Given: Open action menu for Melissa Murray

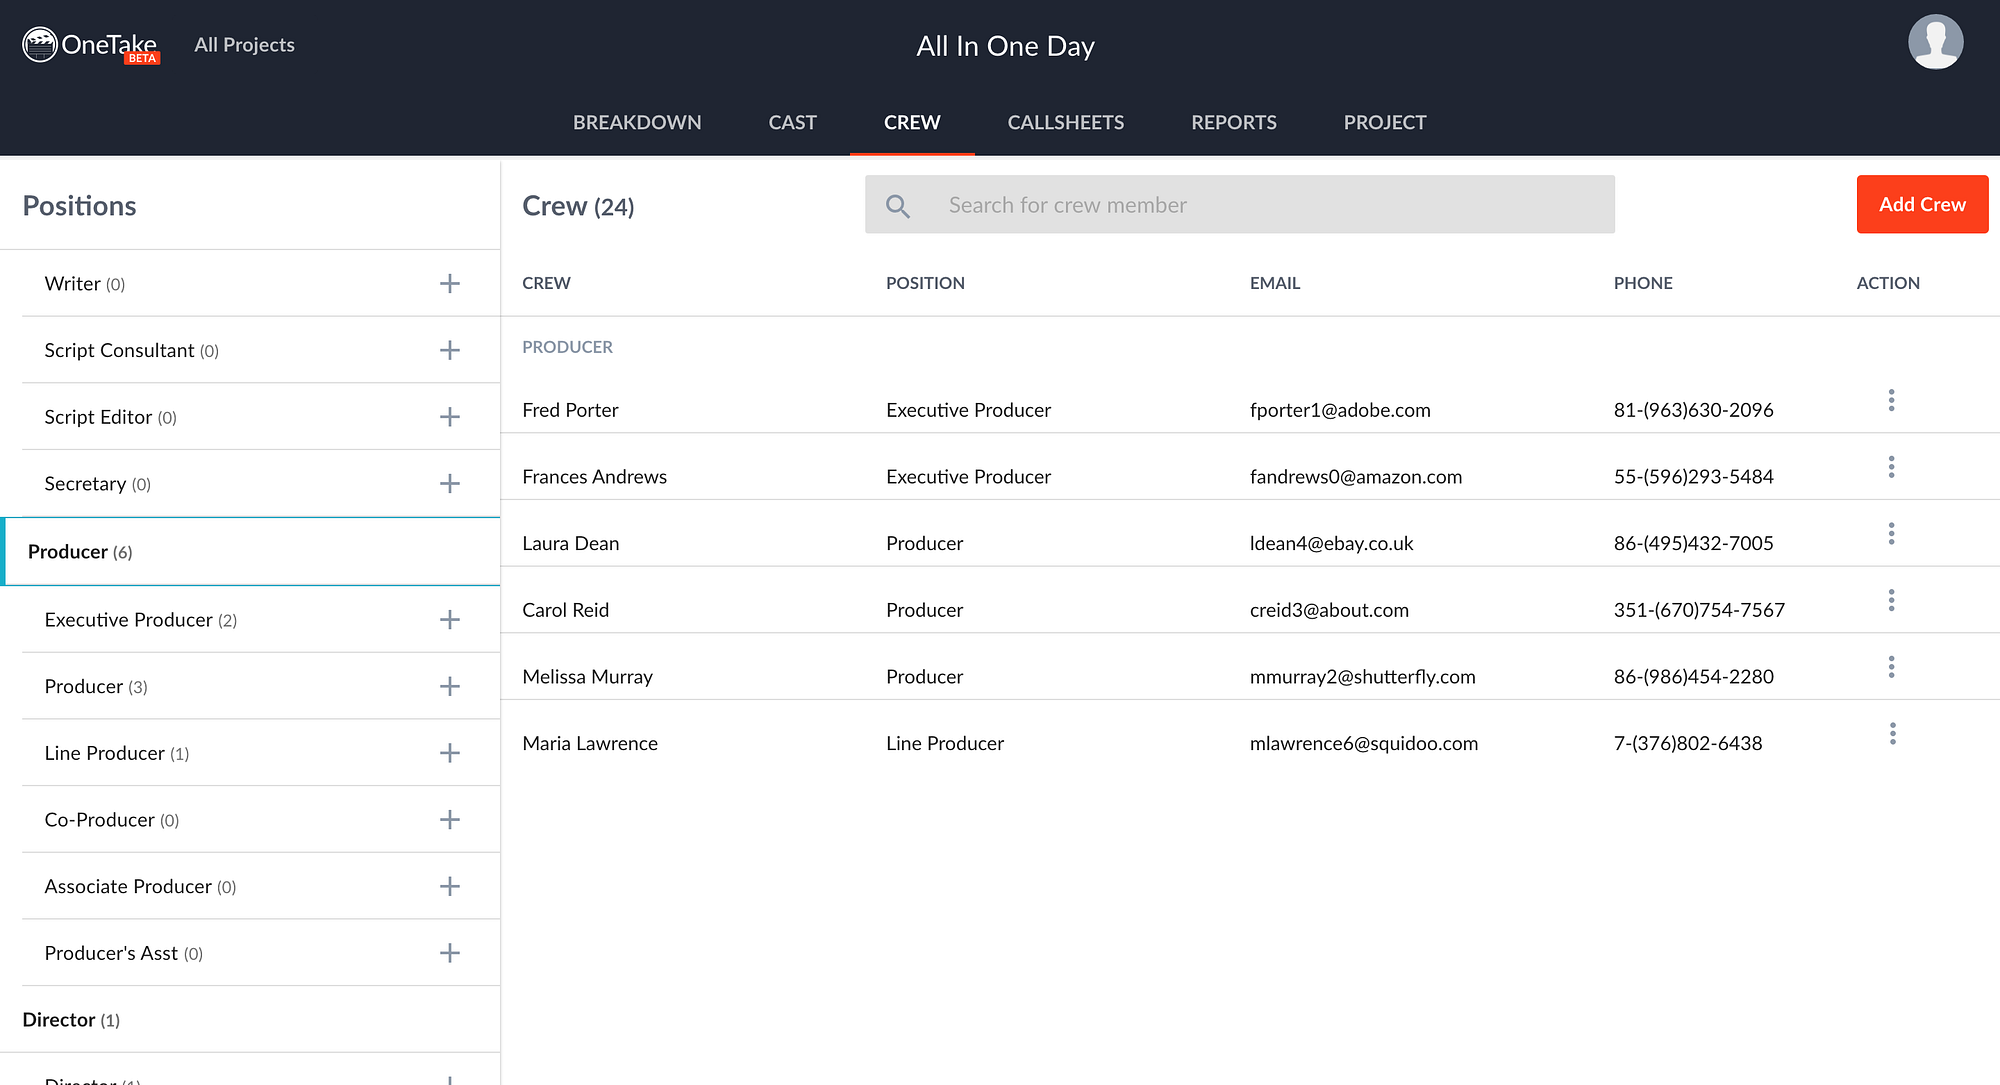Looking at the screenshot, I should [1891, 667].
